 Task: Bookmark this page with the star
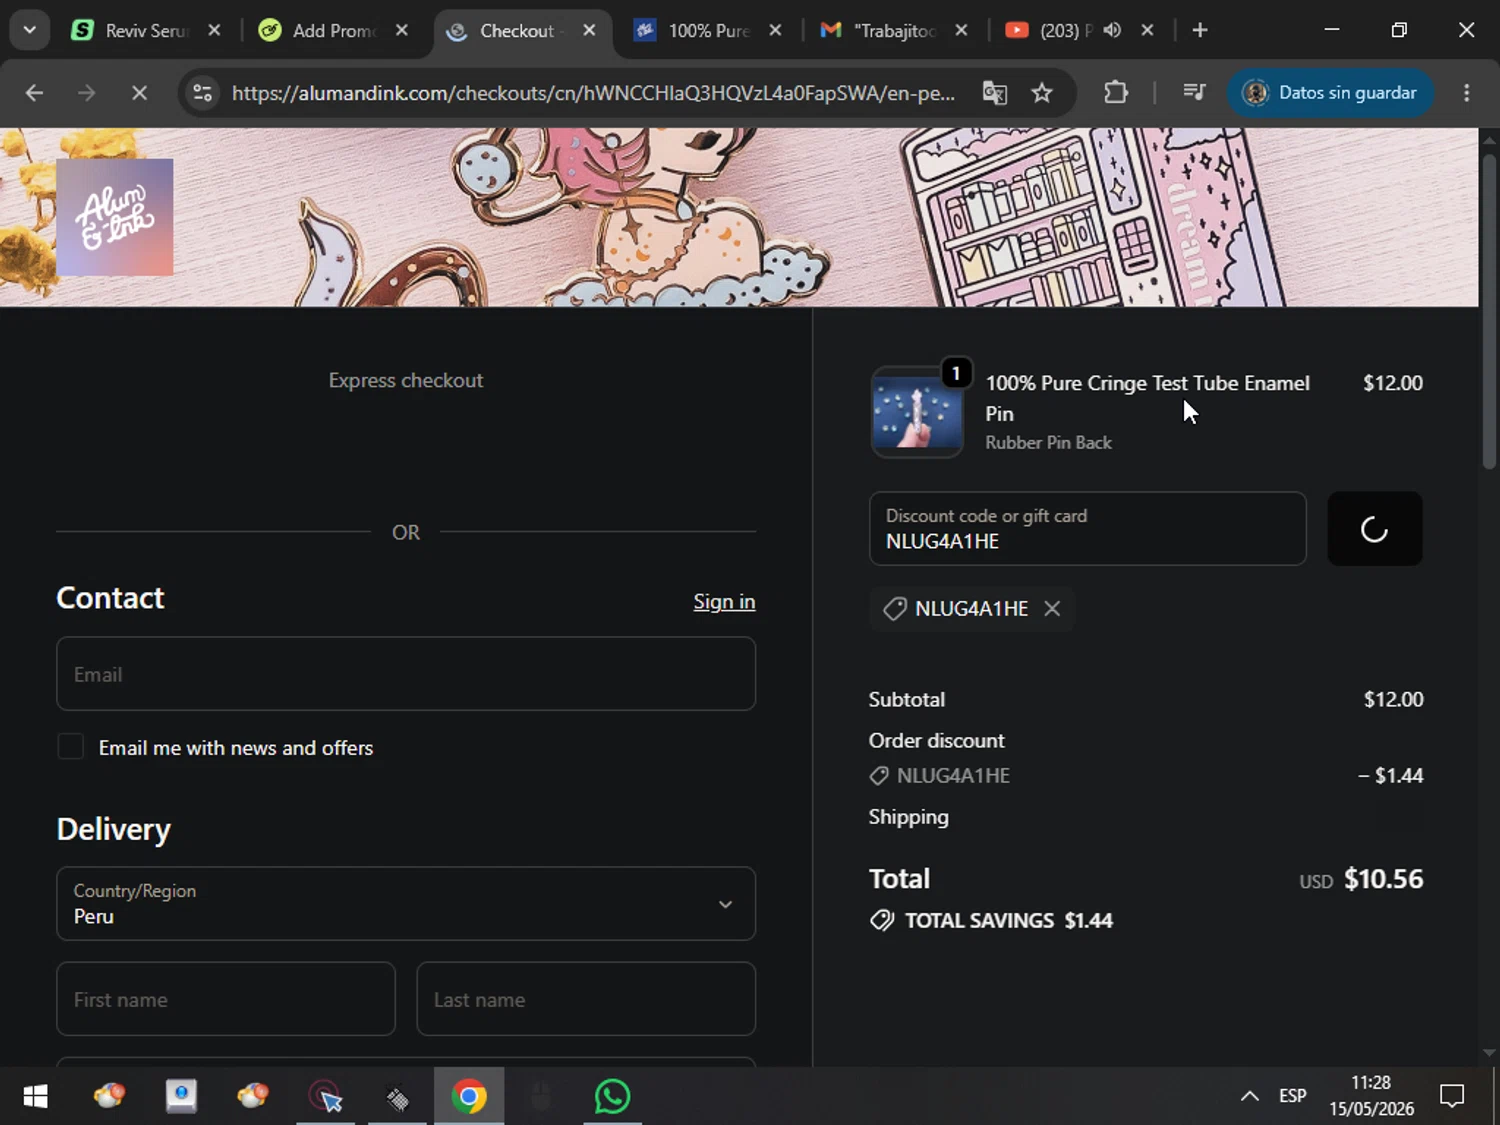click(x=1042, y=93)
